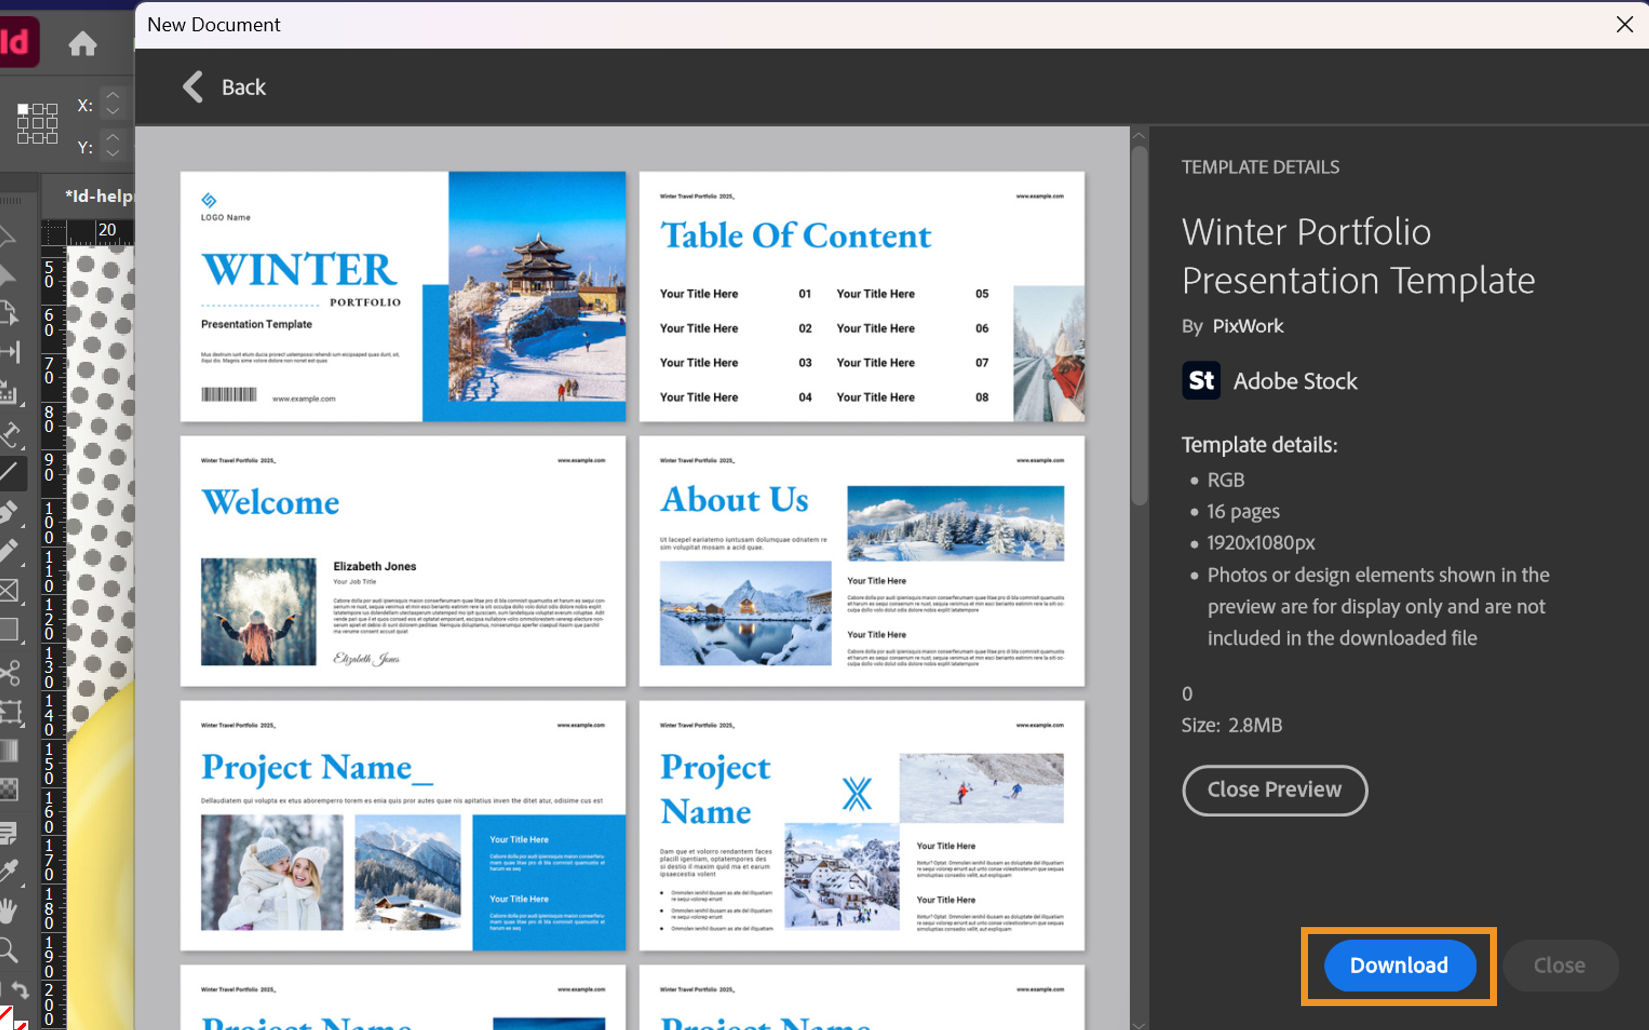Select the About Us page thumbnail
Viewport: 1649px width, 1030px height.
(x=862, y=561)
